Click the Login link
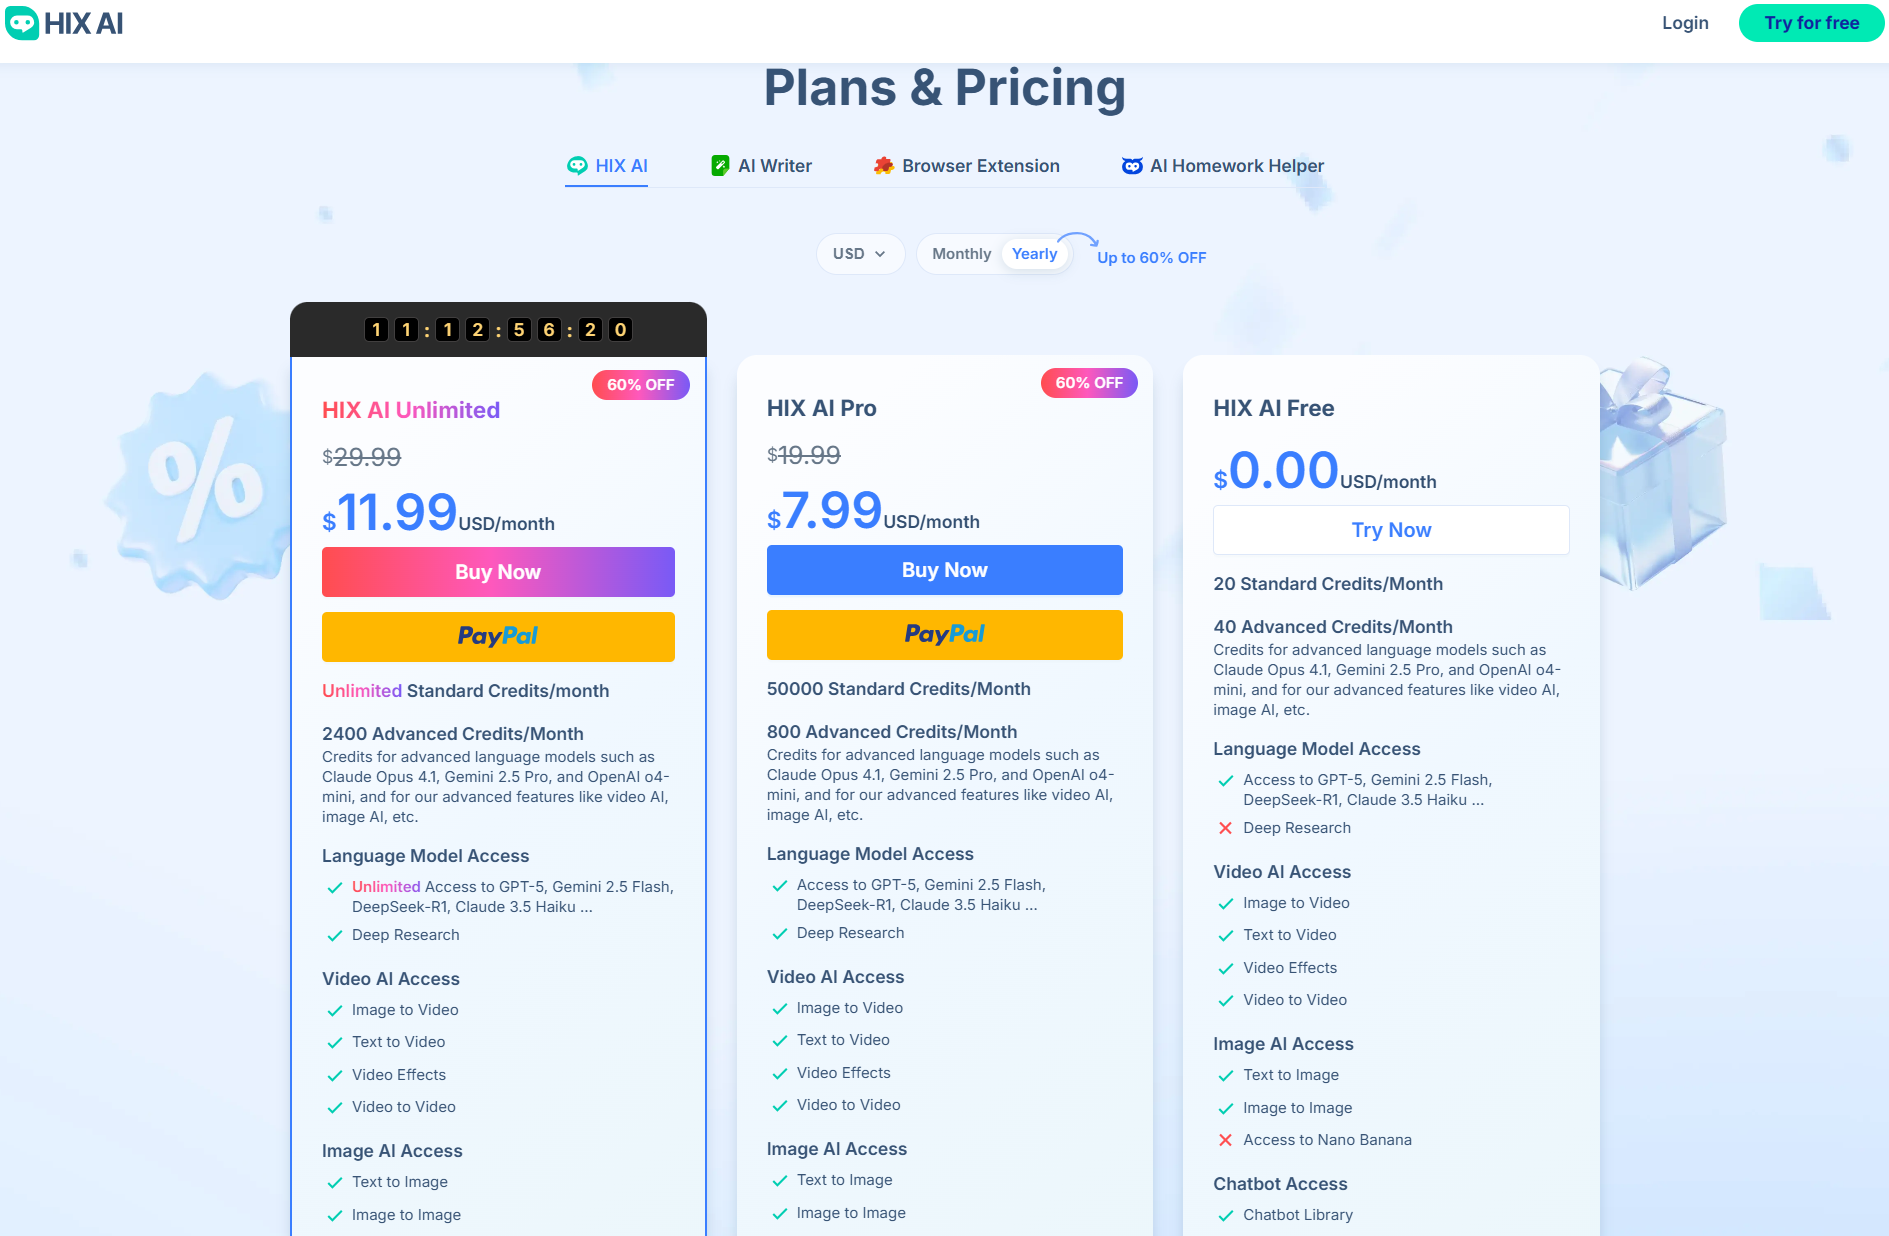The width and height of the screenshot is (1889, 1236). 1684,22
